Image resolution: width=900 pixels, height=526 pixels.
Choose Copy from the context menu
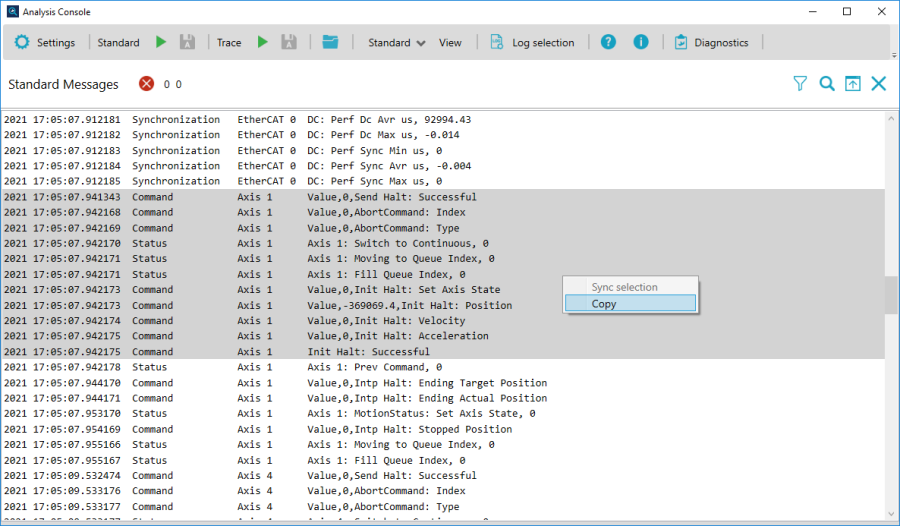630,304
